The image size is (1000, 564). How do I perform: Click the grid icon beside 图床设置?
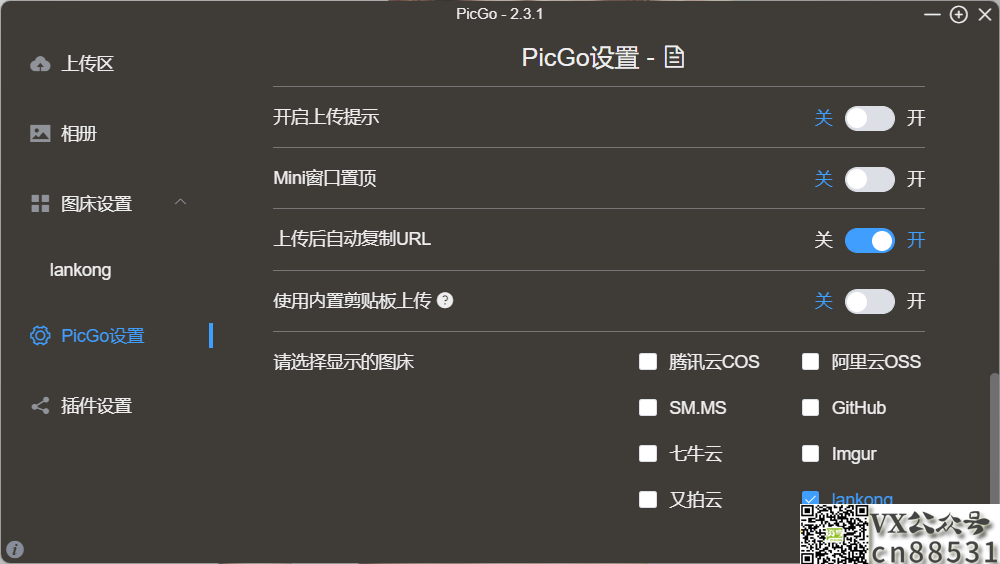pos(40,204)
